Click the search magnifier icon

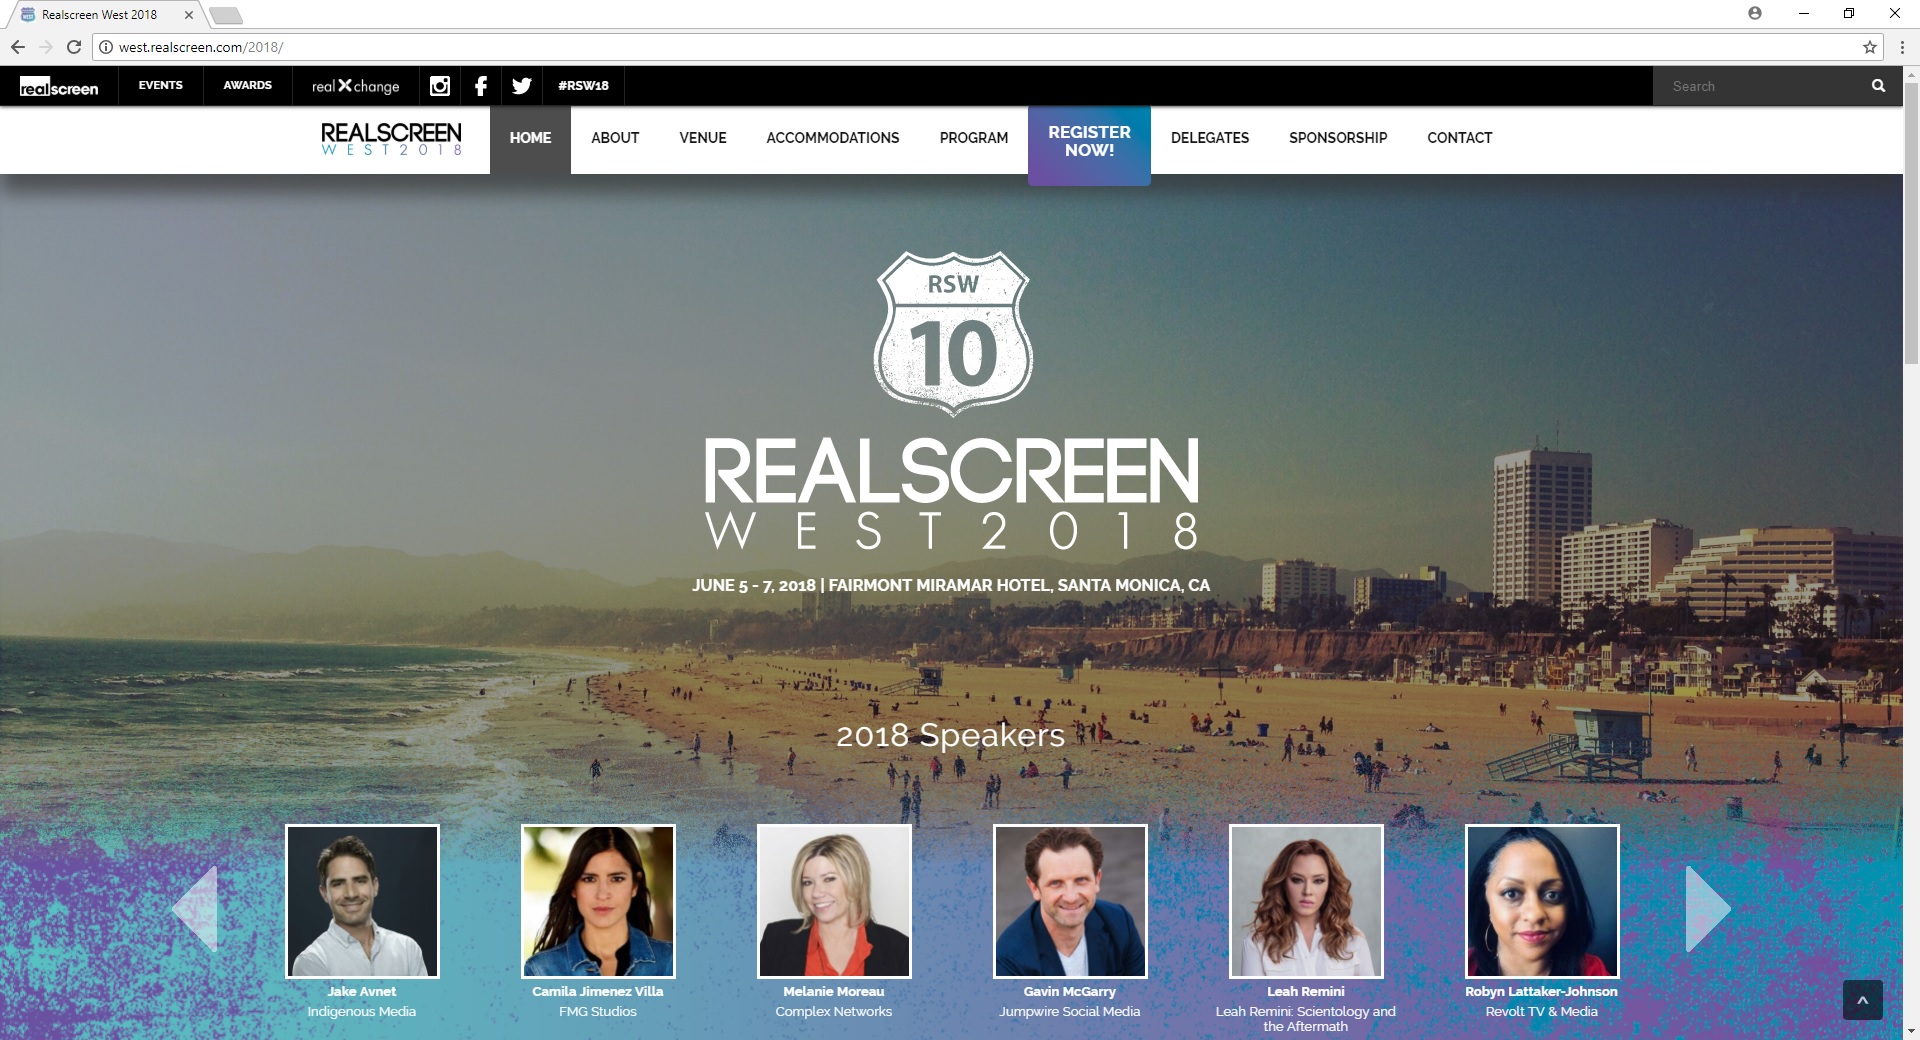coord(1878,86)
